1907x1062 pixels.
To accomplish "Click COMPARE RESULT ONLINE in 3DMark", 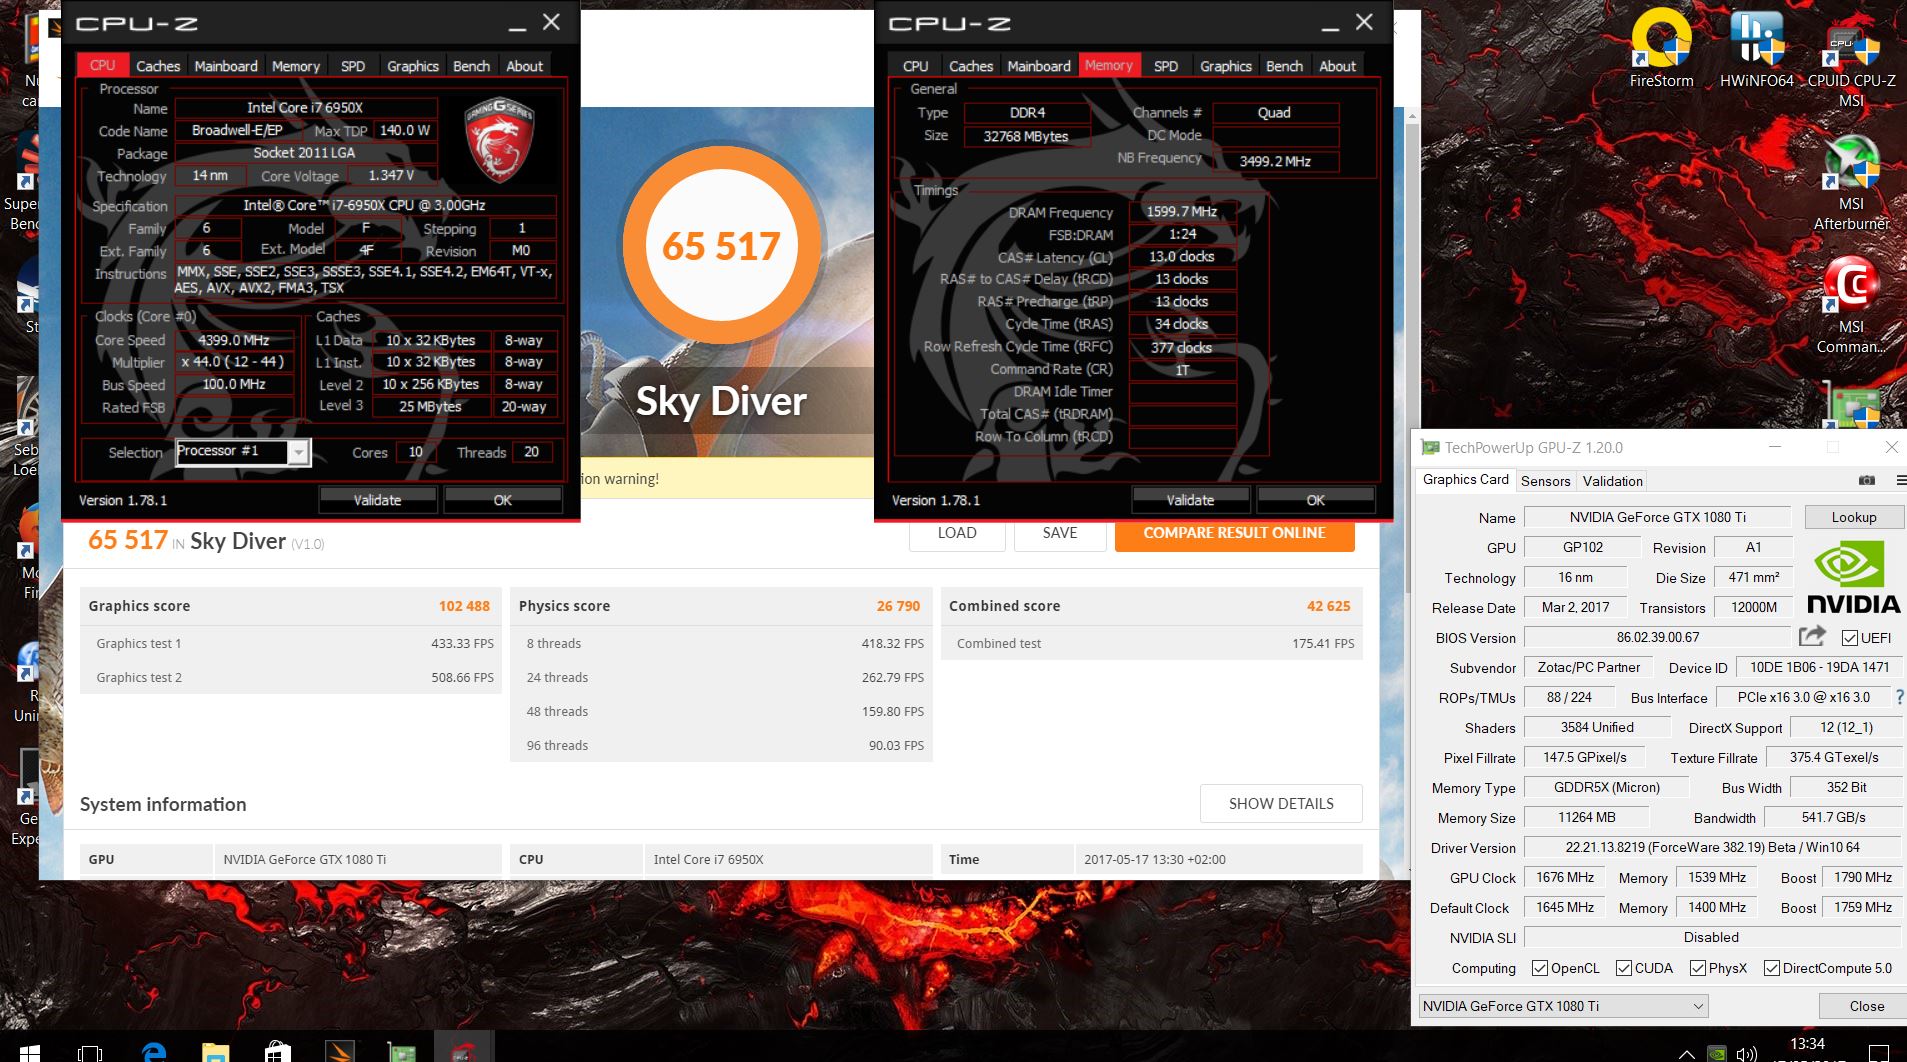I will pyautogui.click(x=1234, y=533).
